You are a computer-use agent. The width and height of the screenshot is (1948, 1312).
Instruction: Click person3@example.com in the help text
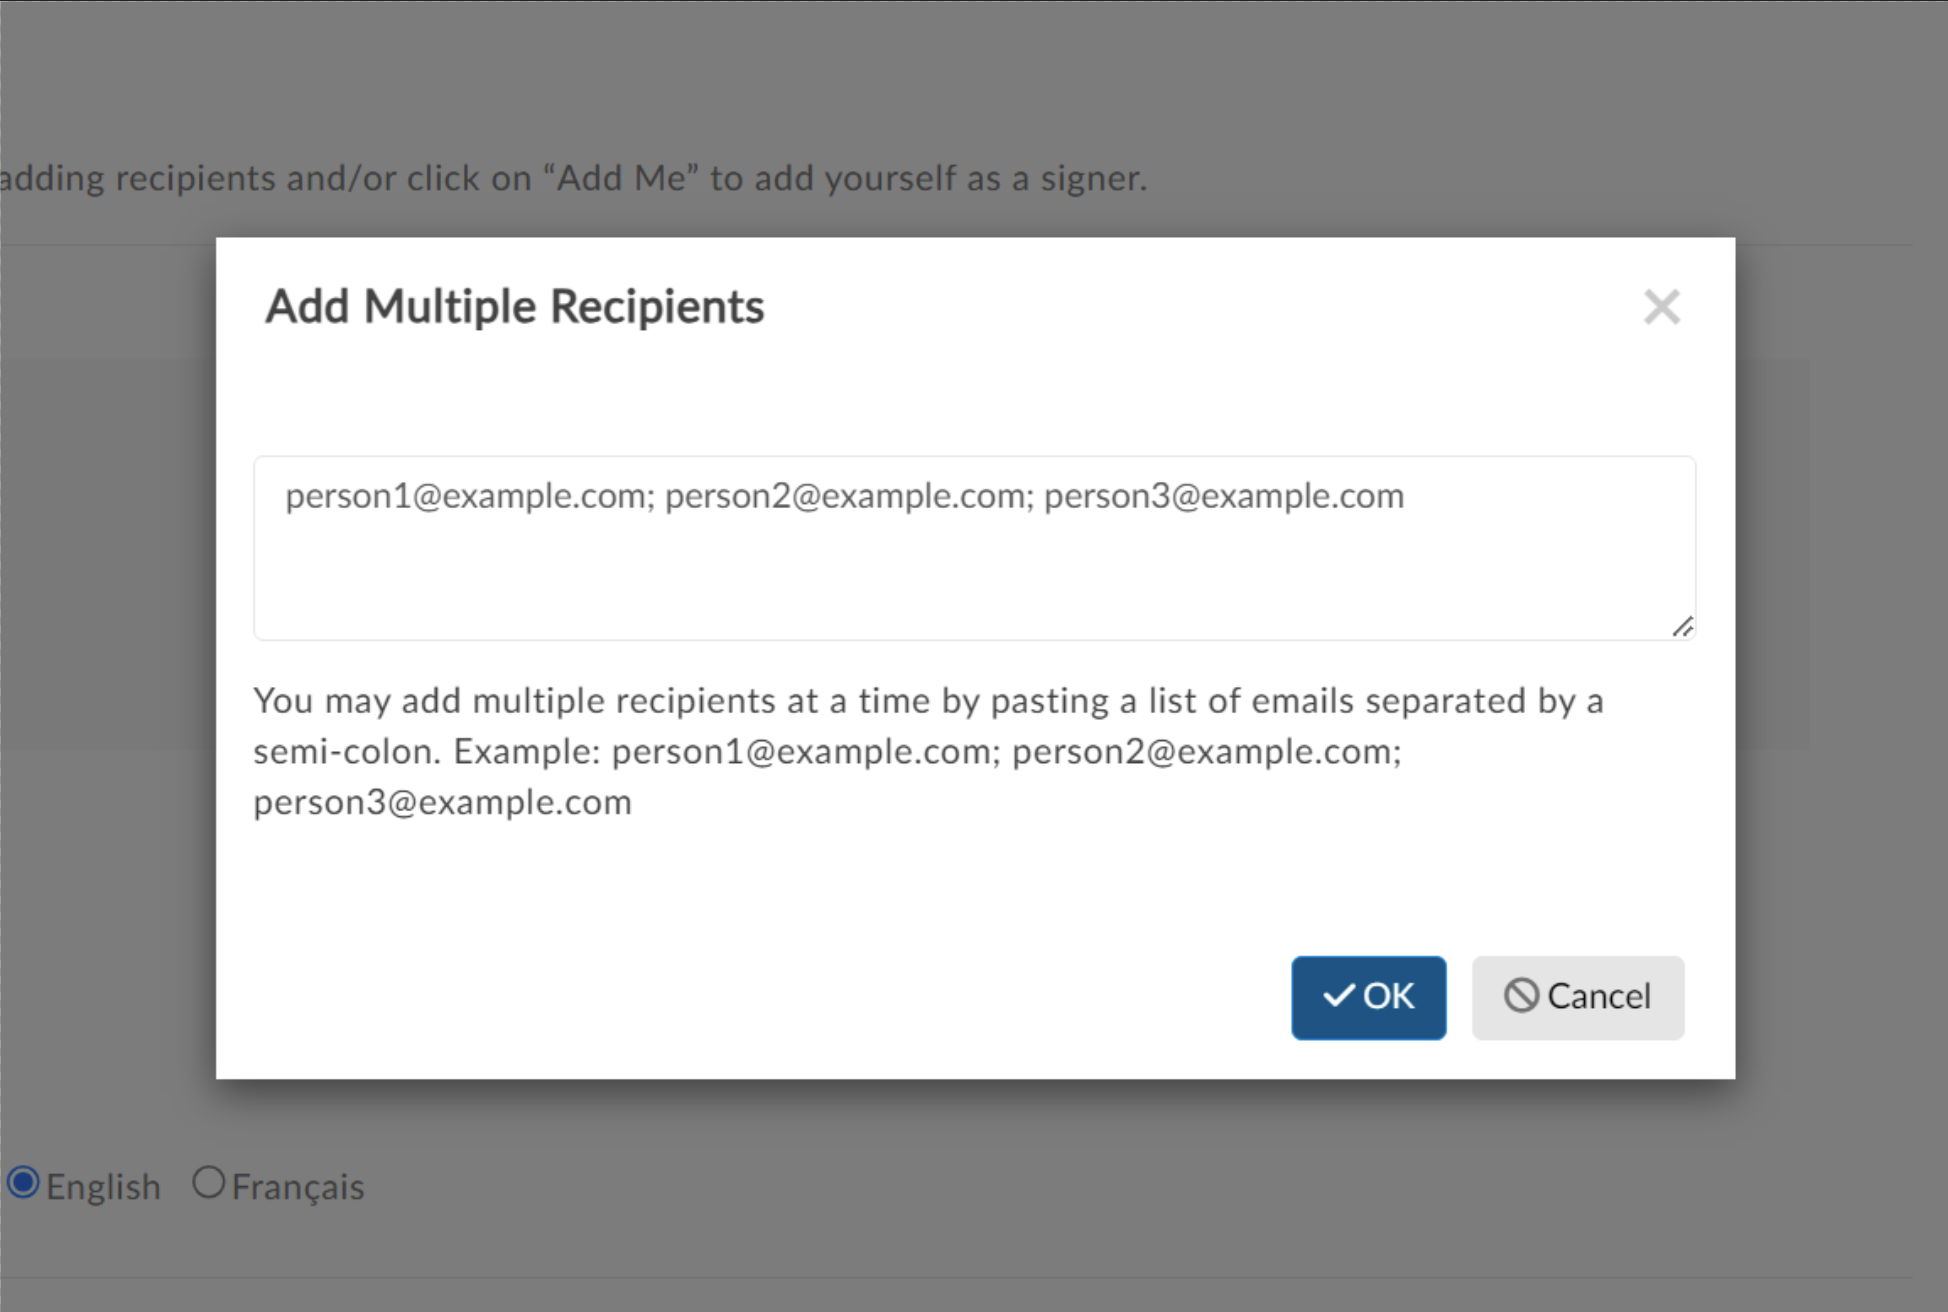click(442, 802)
